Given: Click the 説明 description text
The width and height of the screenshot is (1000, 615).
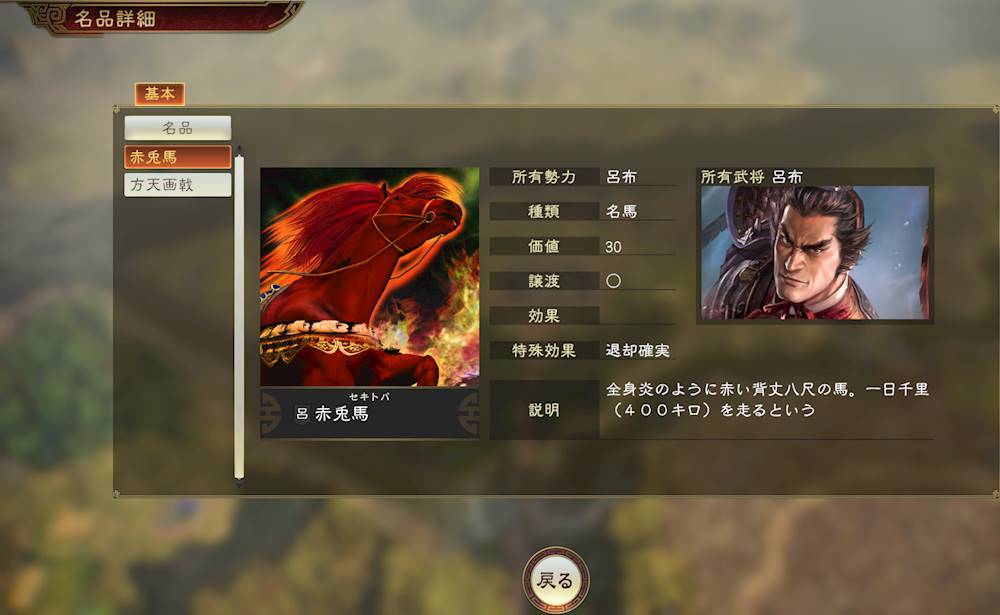Looking at the screenshot, I should tap(767, 399).
